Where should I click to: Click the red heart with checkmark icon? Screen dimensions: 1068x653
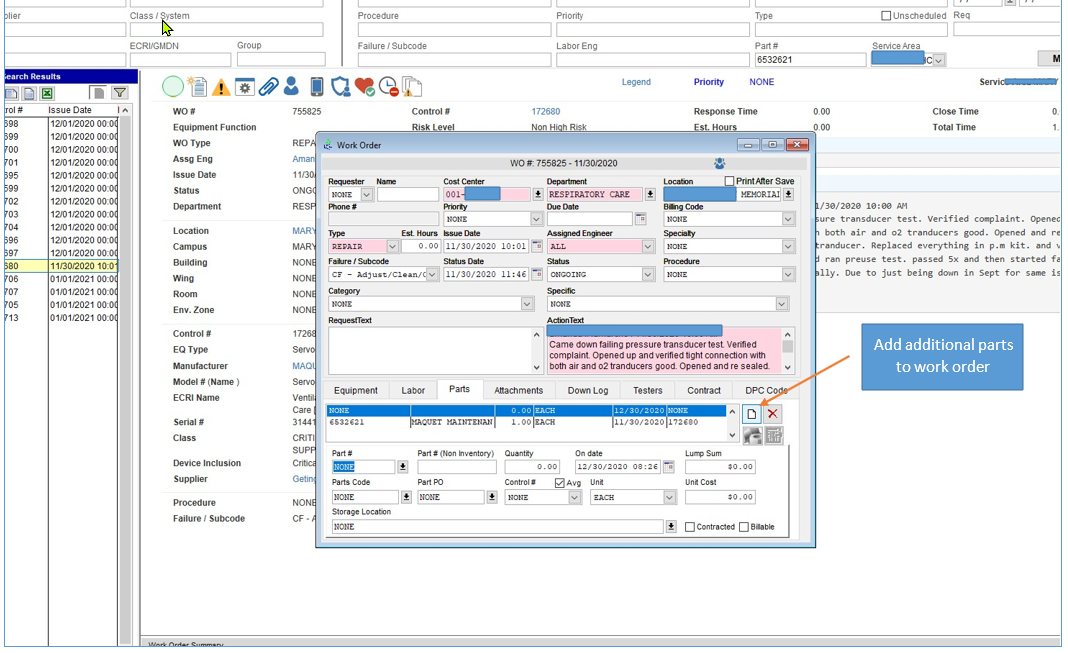(x=364, y=86)
